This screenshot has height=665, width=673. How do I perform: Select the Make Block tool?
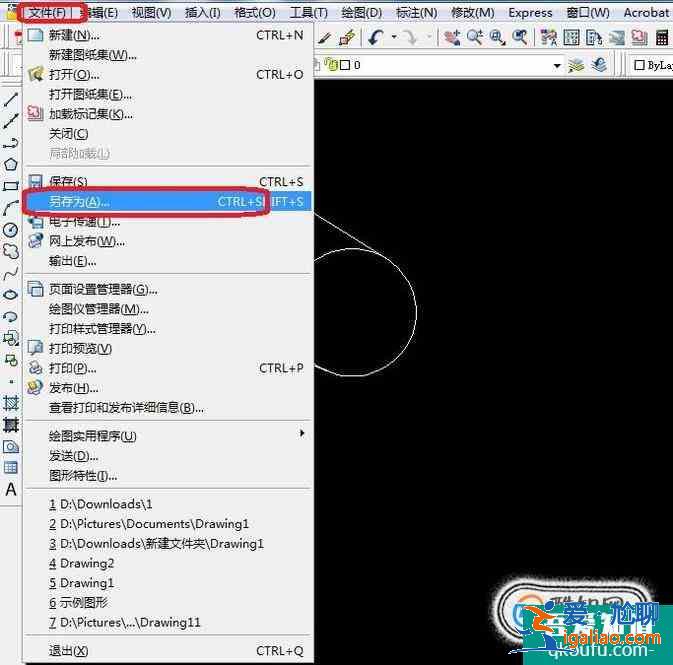coord(10,360)
